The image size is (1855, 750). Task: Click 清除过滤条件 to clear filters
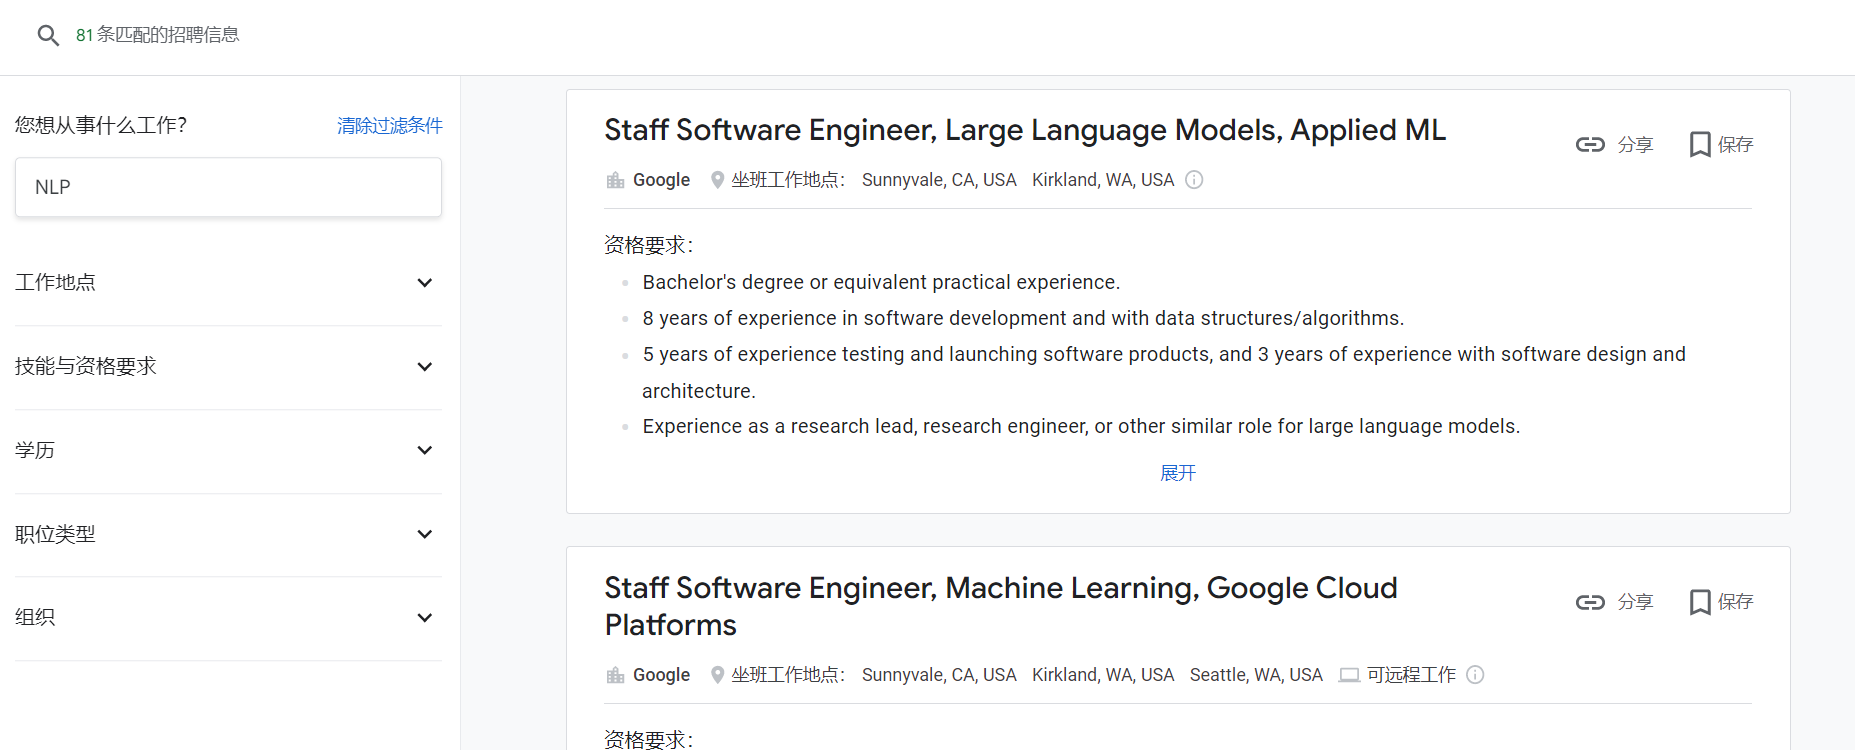(389, 126)
